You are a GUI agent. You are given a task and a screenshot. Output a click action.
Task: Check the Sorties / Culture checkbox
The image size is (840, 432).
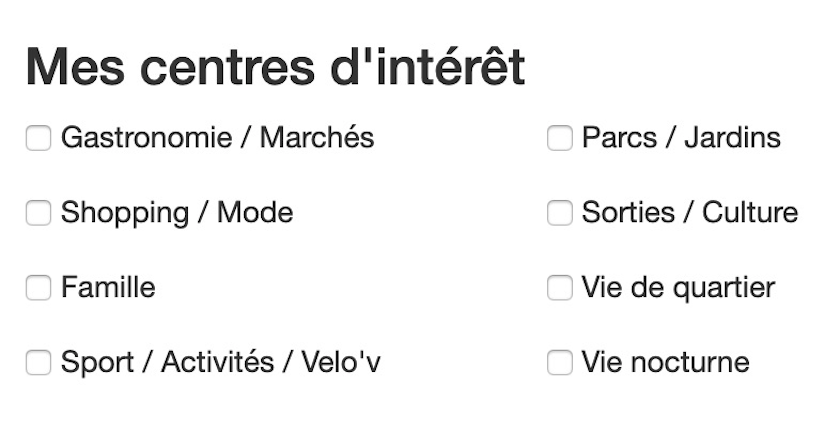[x=560, y=213]
